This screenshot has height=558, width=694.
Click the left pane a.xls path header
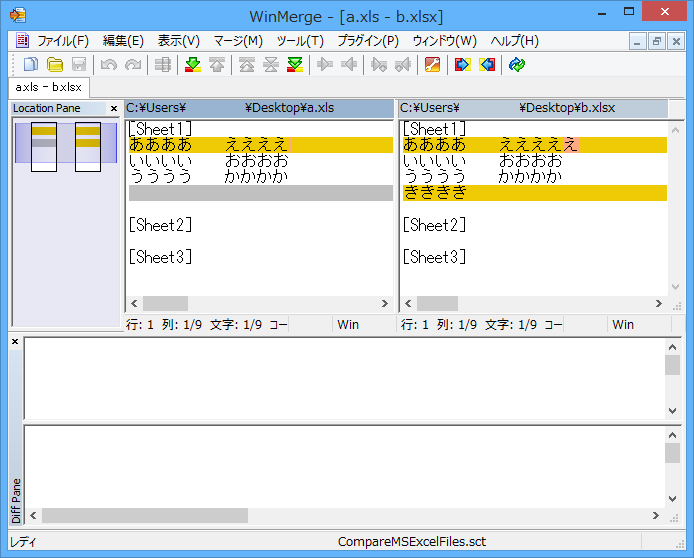point(260,108)
